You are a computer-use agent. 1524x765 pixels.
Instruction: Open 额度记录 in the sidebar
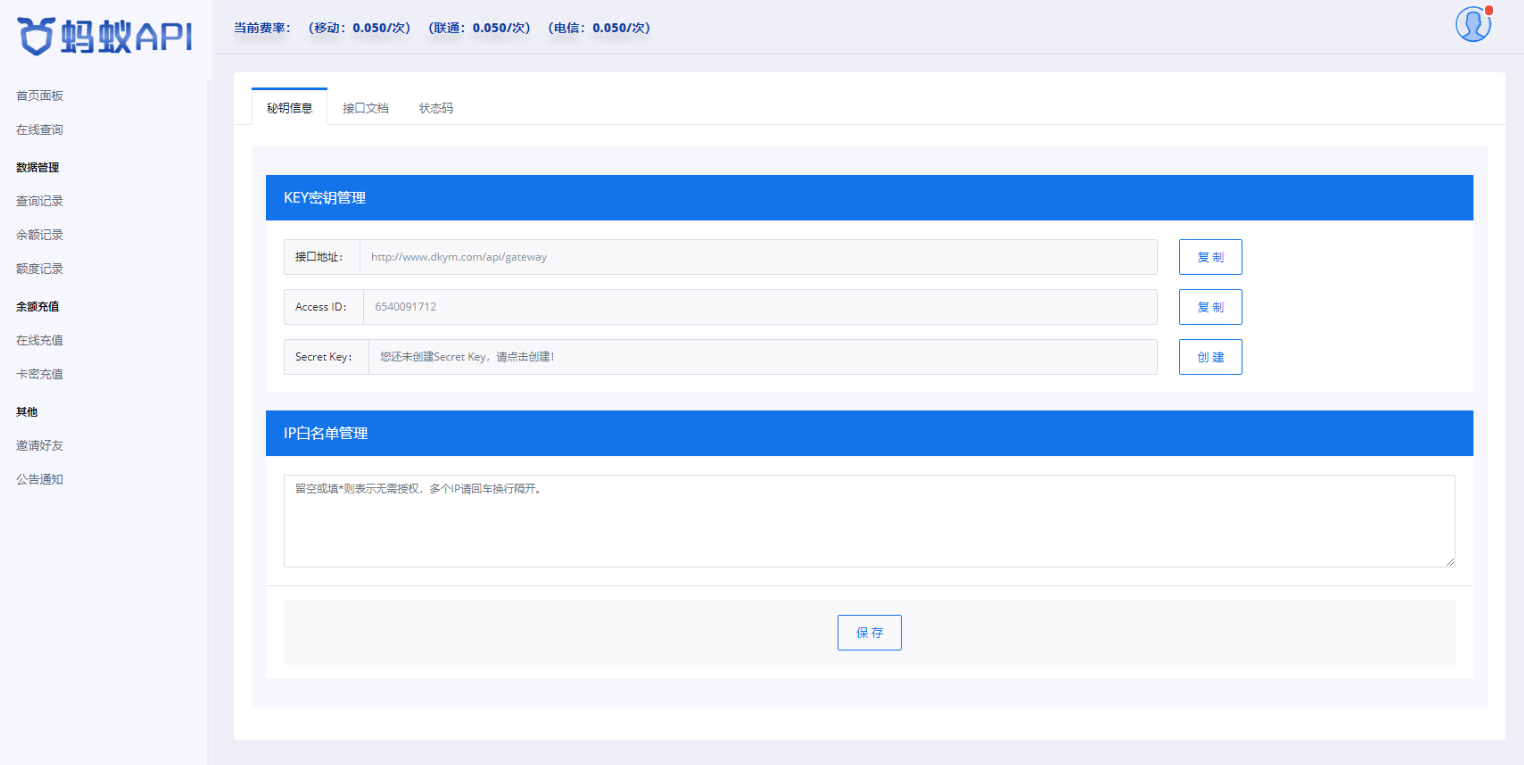click(40, 269)
